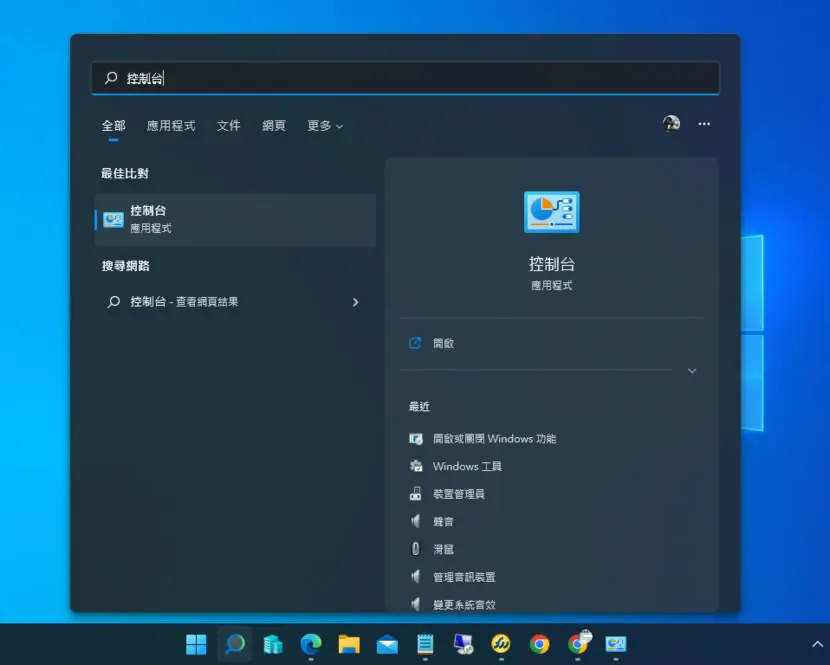Select the 控制台 best match result
Viewport: 830px width, 665px height.
click(x=236, y=220)
